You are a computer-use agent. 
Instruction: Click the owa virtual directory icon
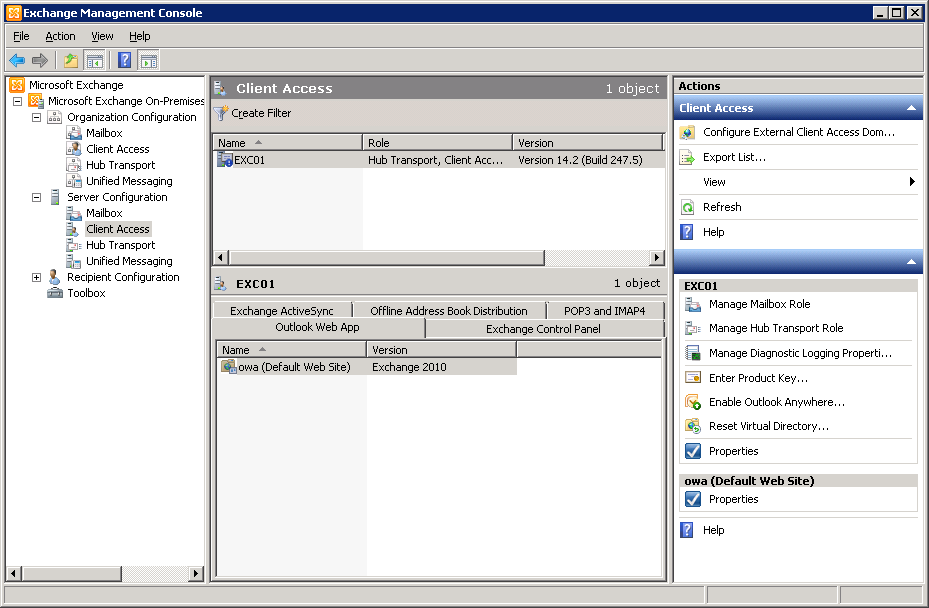click(229, 367)
